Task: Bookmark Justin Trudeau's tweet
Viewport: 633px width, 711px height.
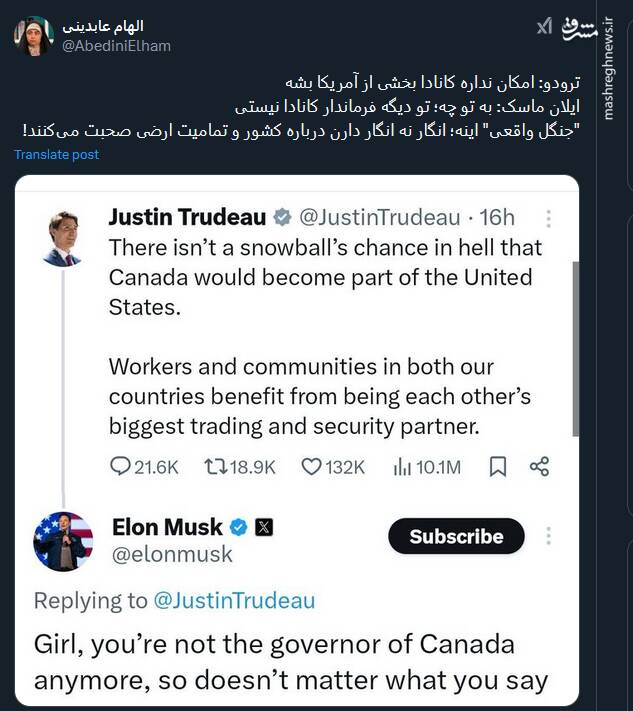Action: [497, 466]
